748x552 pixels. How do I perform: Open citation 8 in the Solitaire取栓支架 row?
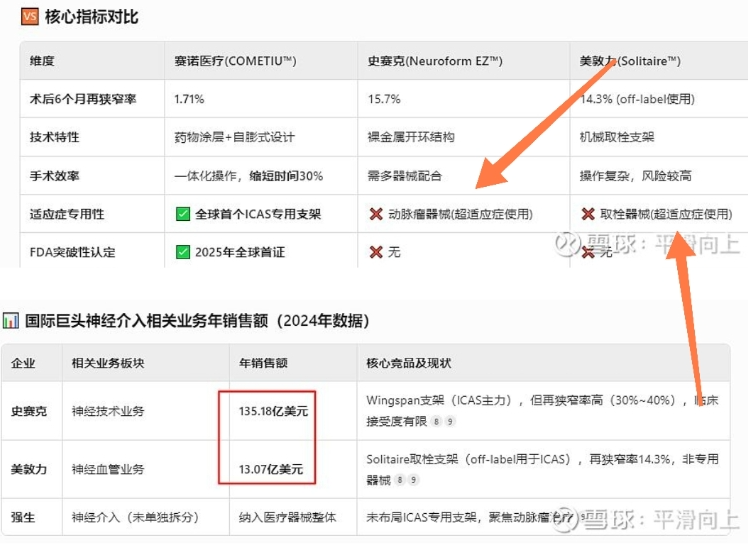point(400,480)
